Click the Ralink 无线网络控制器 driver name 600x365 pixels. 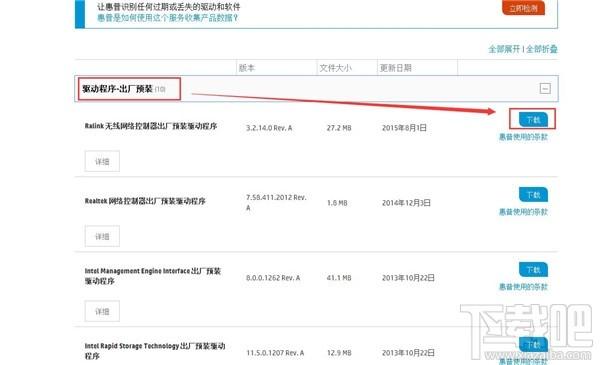click(151, 126)
